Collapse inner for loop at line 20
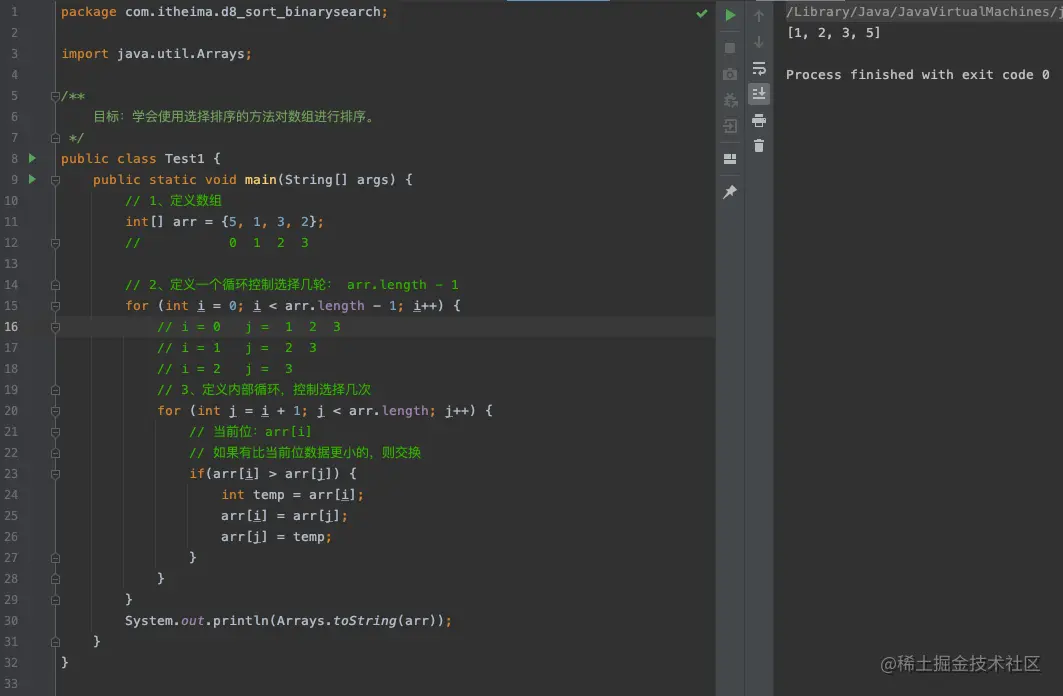 pyautogui.click(x=56, y=411)
